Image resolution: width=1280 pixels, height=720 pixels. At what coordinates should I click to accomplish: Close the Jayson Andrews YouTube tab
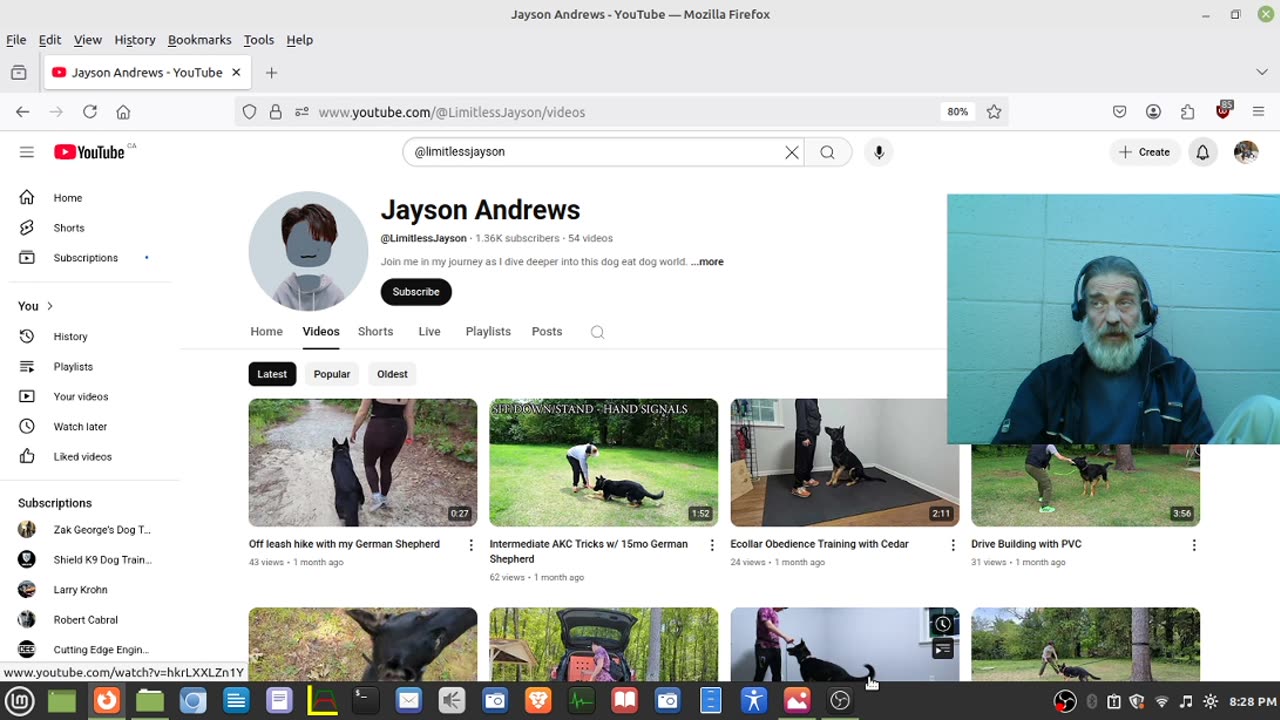[236, 73]
